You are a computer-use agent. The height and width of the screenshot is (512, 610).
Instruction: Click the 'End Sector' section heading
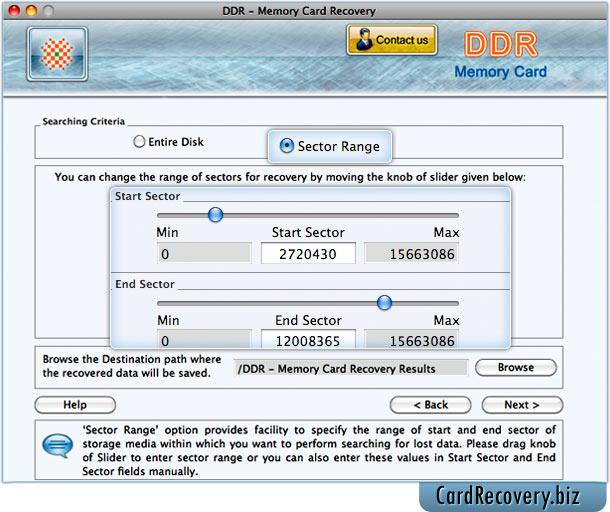145,284
